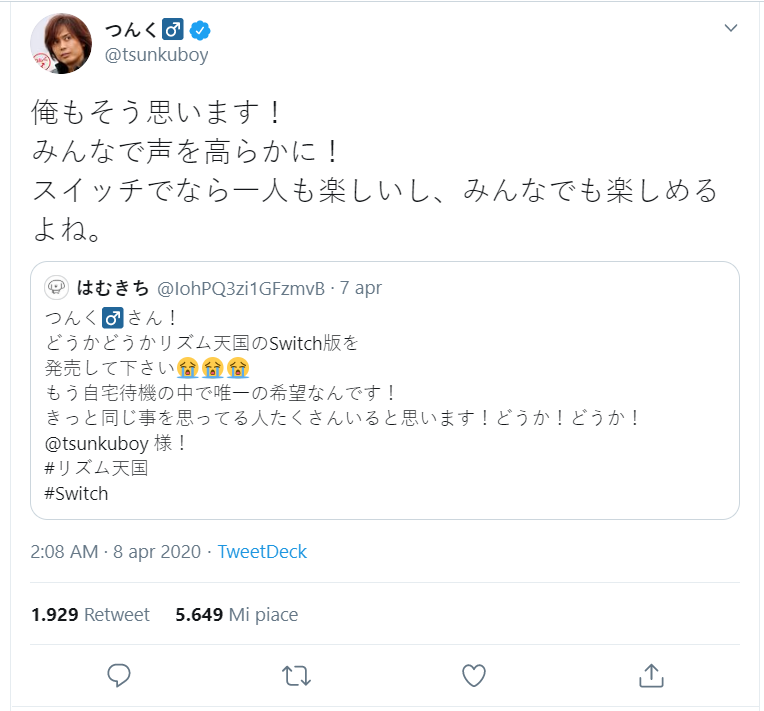Viewport: 764px width, 711px height.
Task: Click the #リズム天国 hashtag
Action: (x=96, y=467)
